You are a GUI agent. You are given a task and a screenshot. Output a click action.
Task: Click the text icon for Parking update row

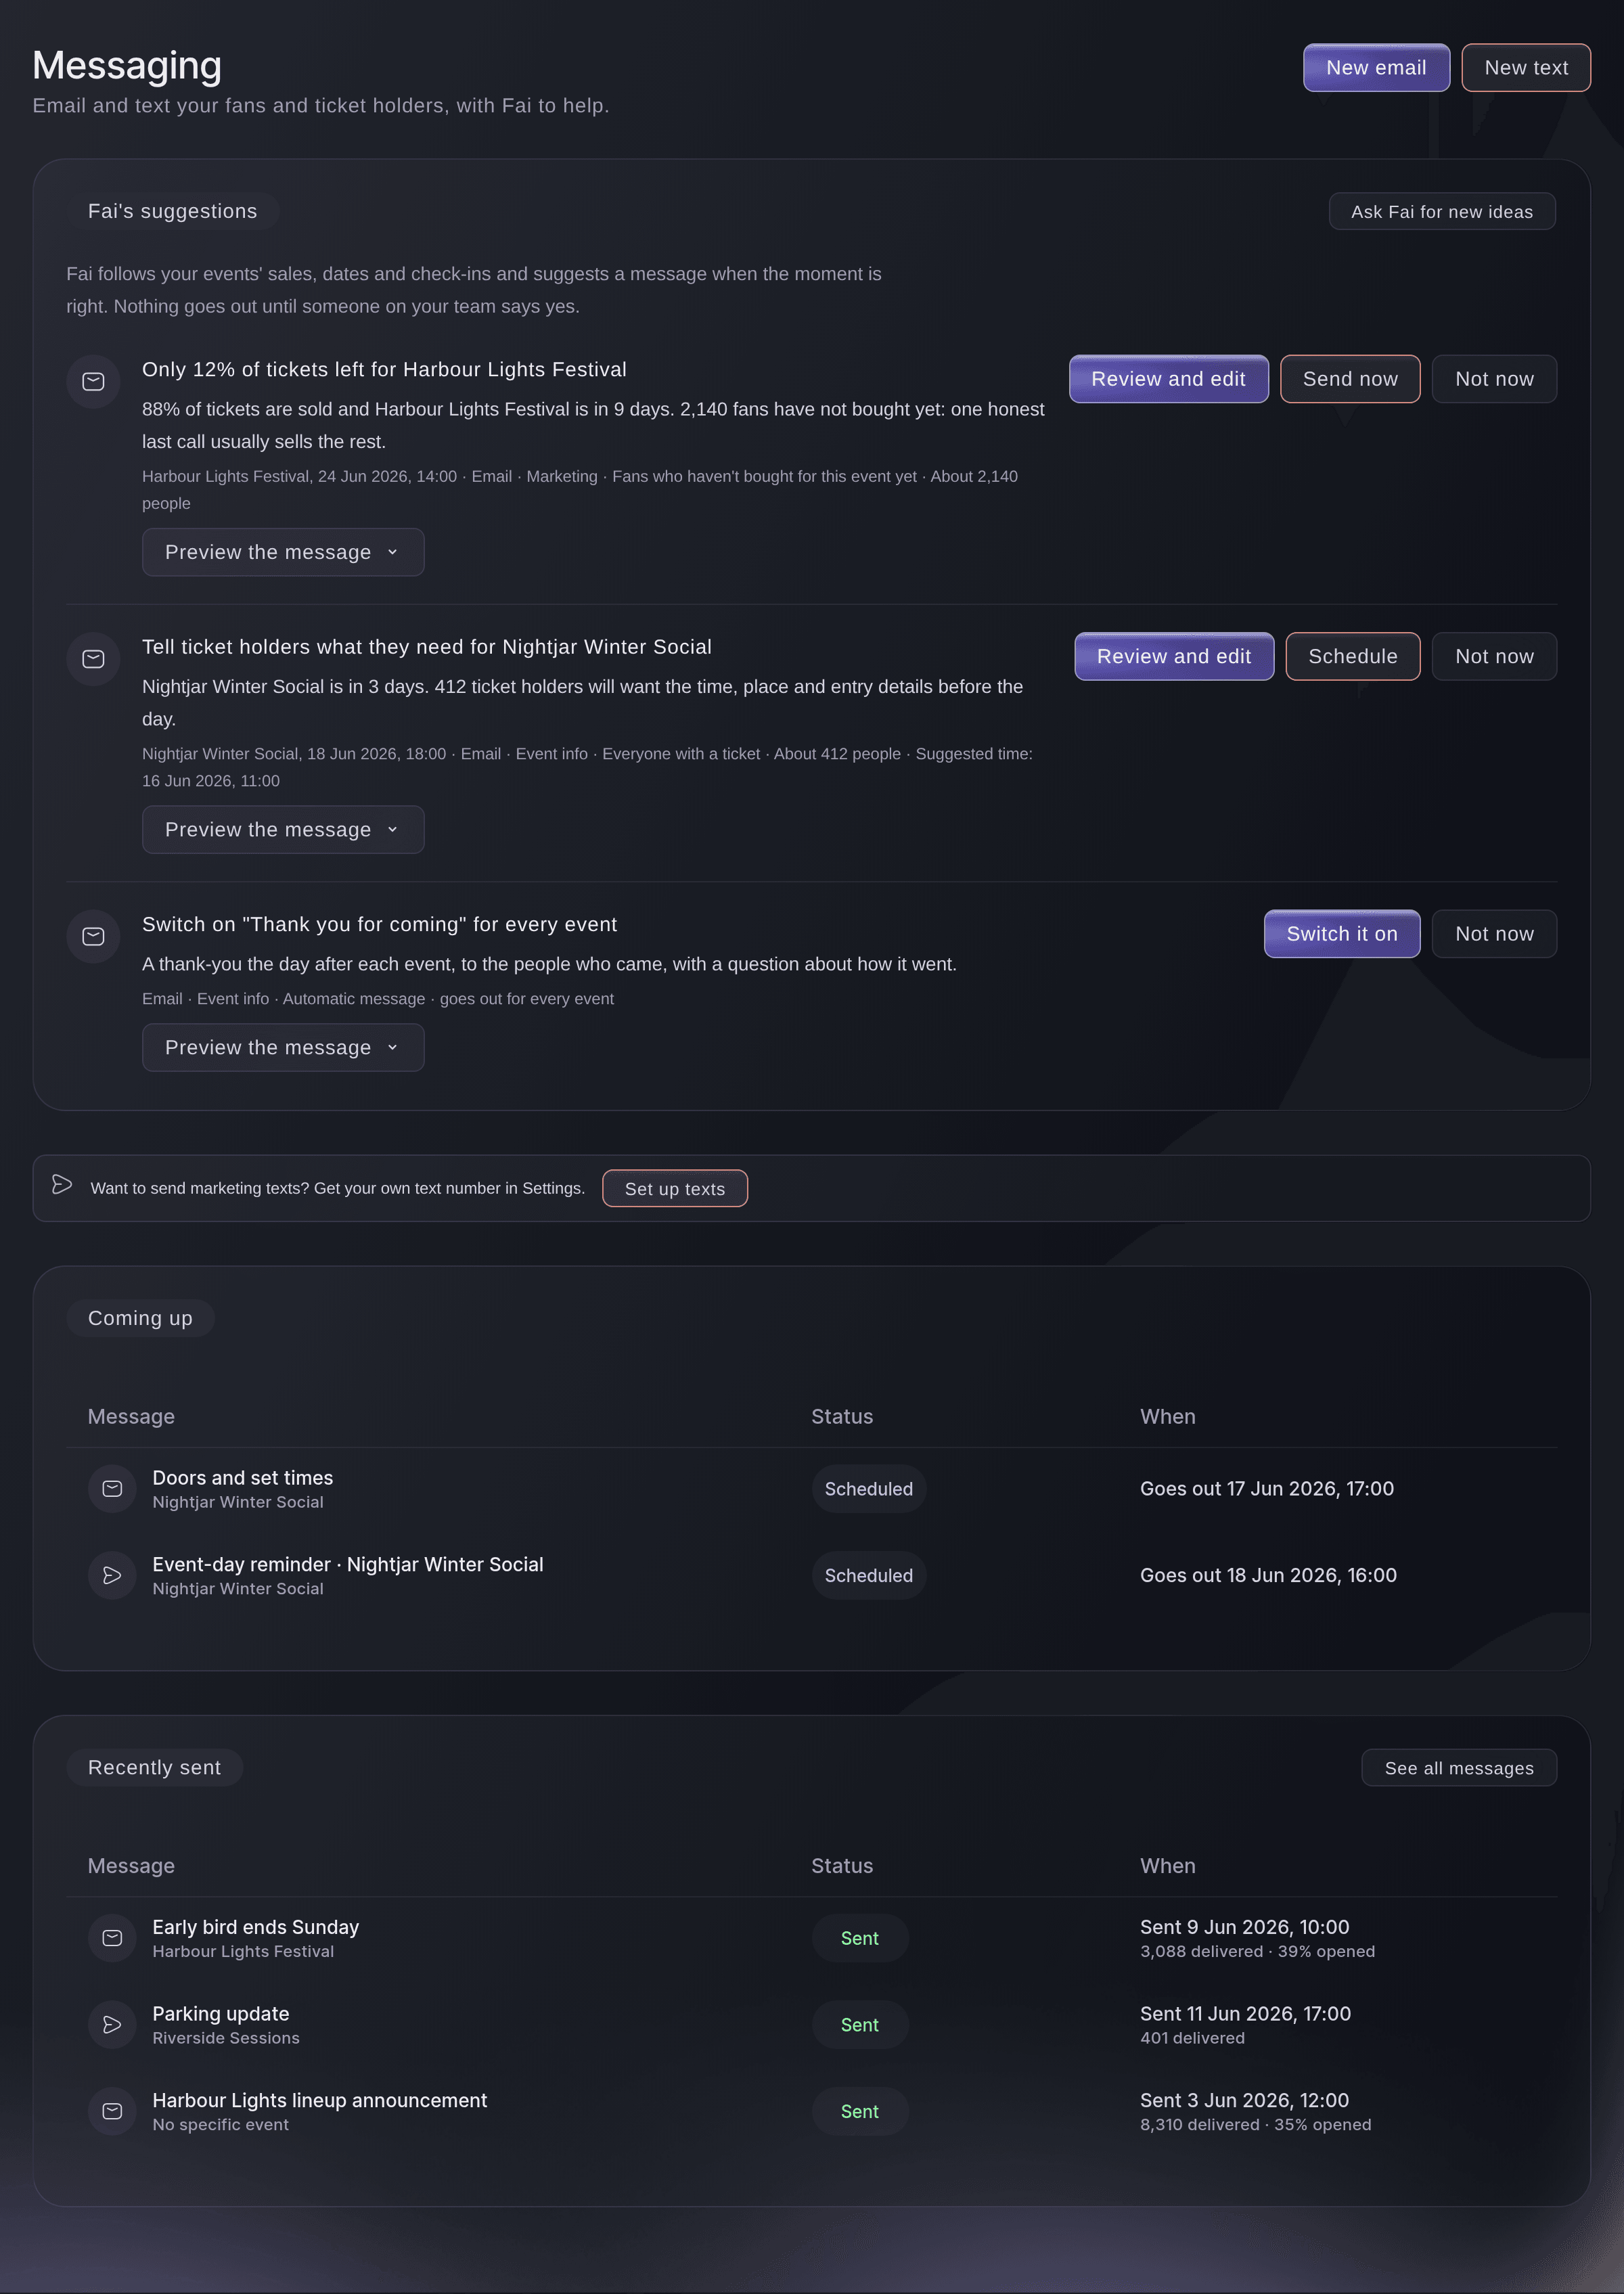click(x=112, y=2024)
